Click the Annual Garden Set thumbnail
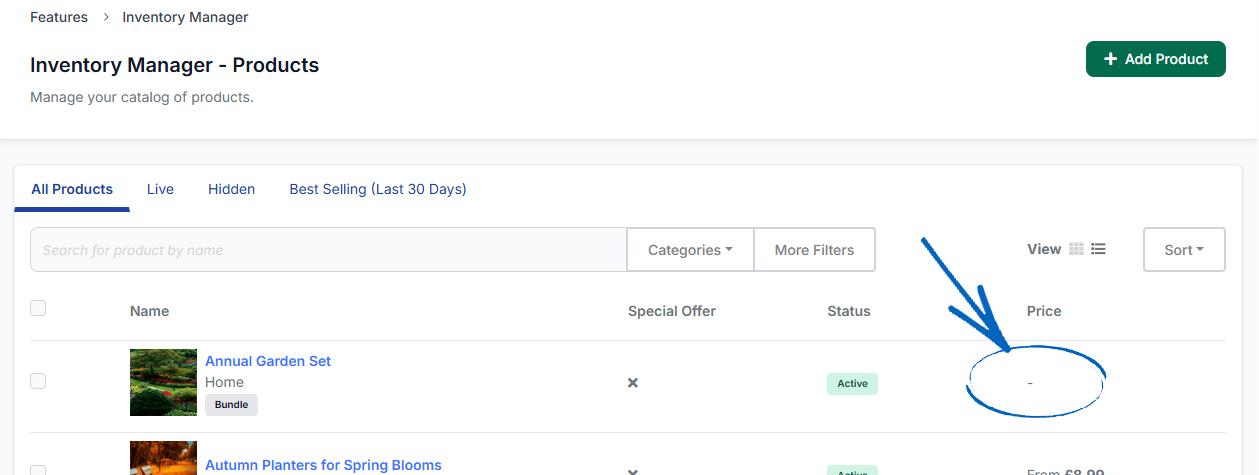 tap(163, 382)
